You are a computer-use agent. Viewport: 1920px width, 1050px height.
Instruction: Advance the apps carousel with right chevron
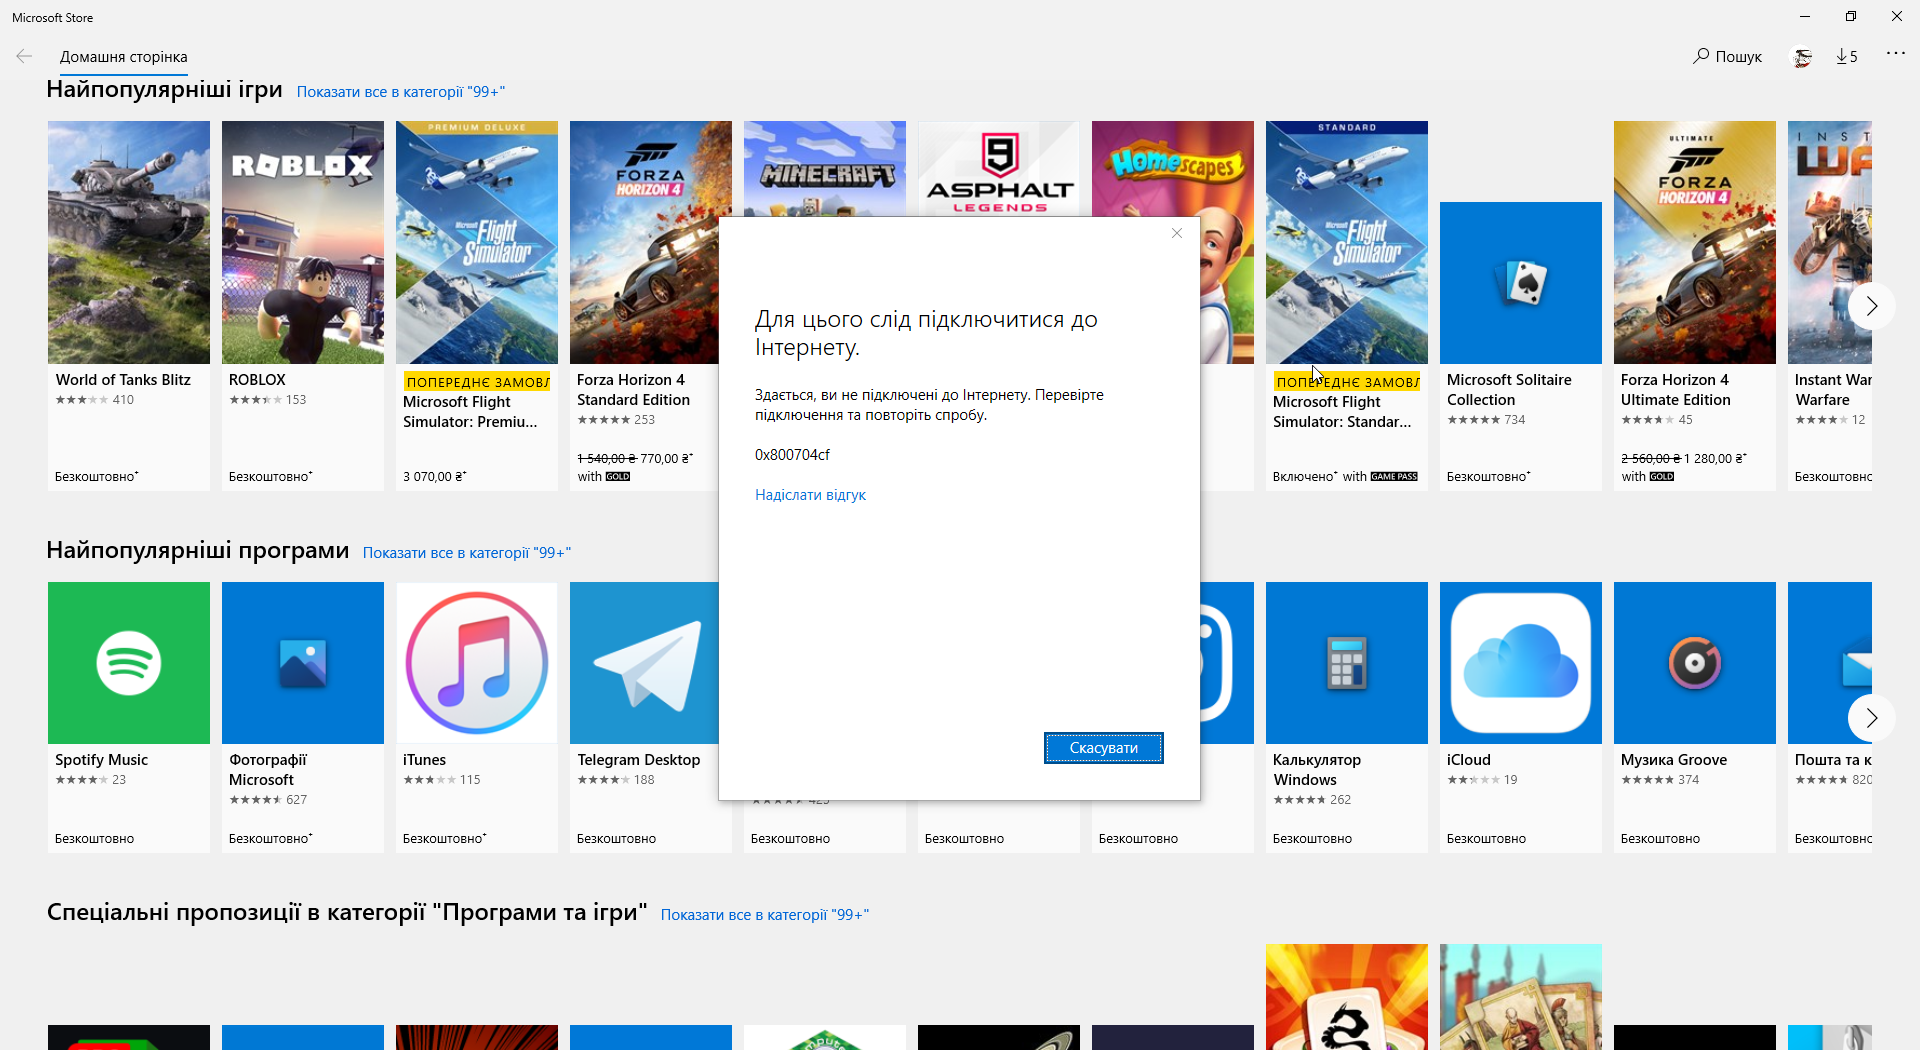tap(1872, 718)
